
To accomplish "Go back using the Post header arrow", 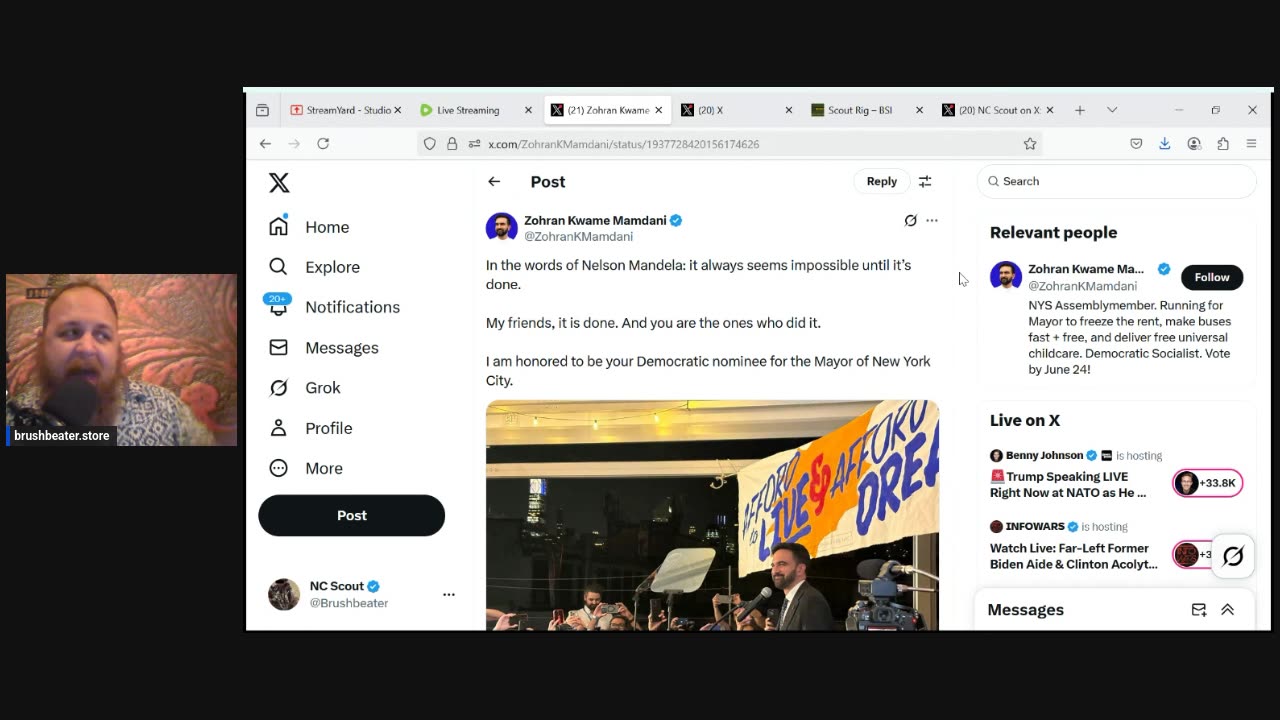I will click(494, 181).
